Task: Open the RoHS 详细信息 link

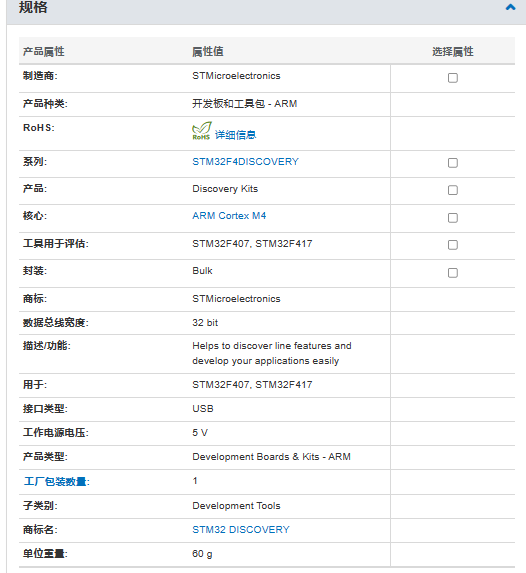Action: 235,135
